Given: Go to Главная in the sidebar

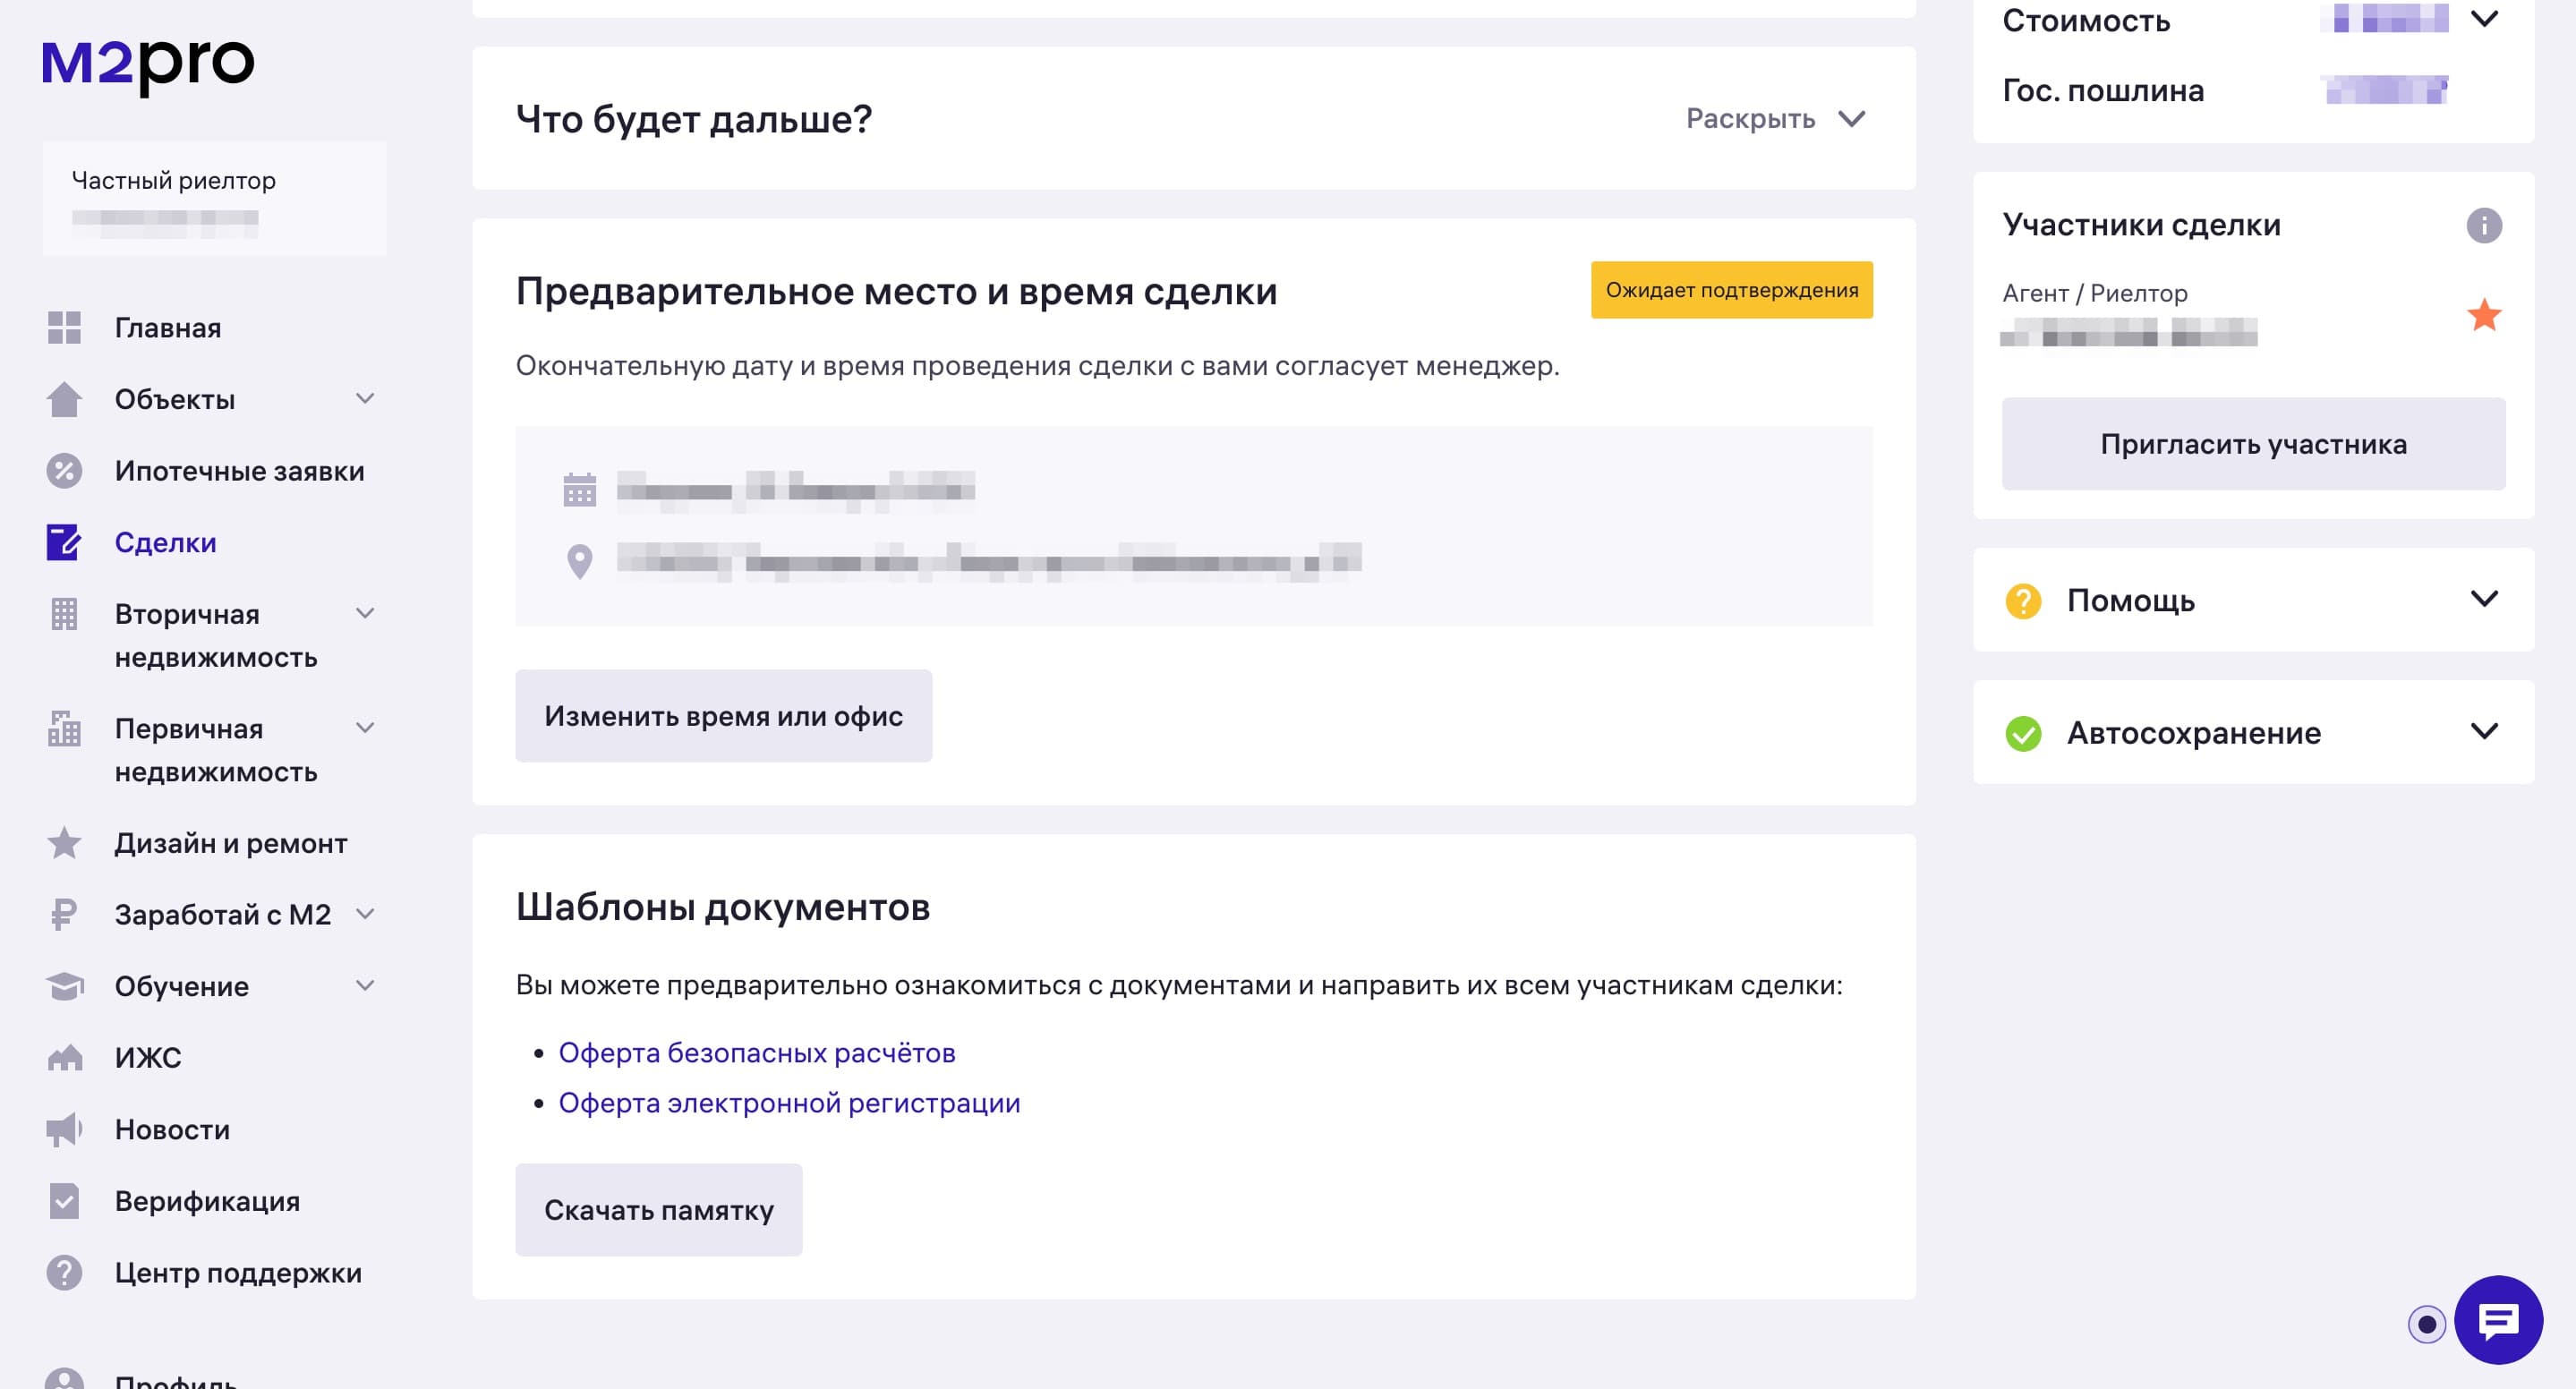Looking at the screenshot, I should [x=168, y=328].
